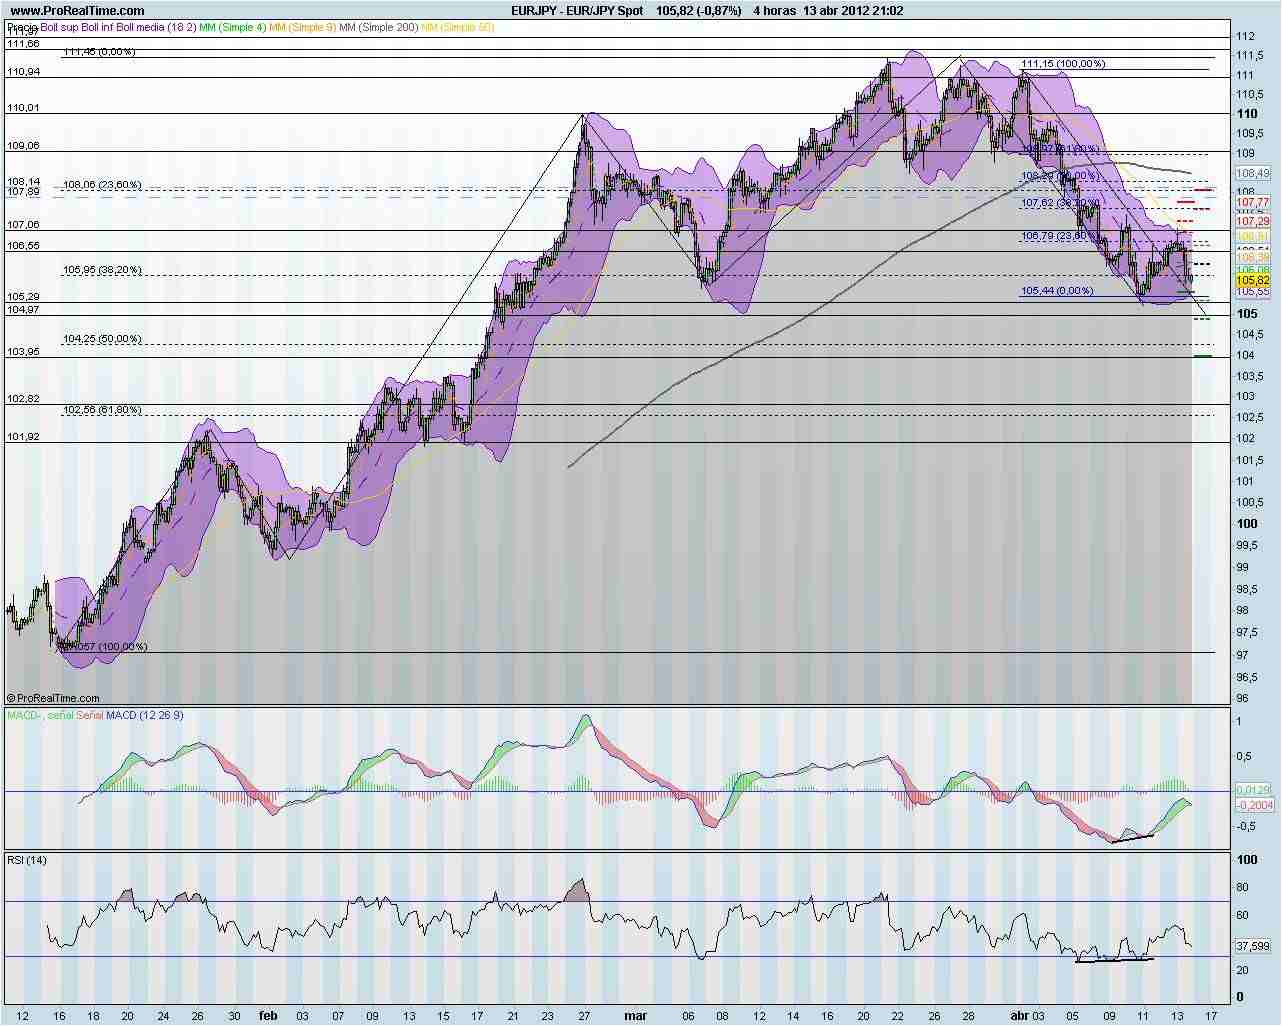Viewport: 1282px width, 1026px height.
Task: Click the ProRealTime copyright link on the chart
Action: click(x=55, y=698)
